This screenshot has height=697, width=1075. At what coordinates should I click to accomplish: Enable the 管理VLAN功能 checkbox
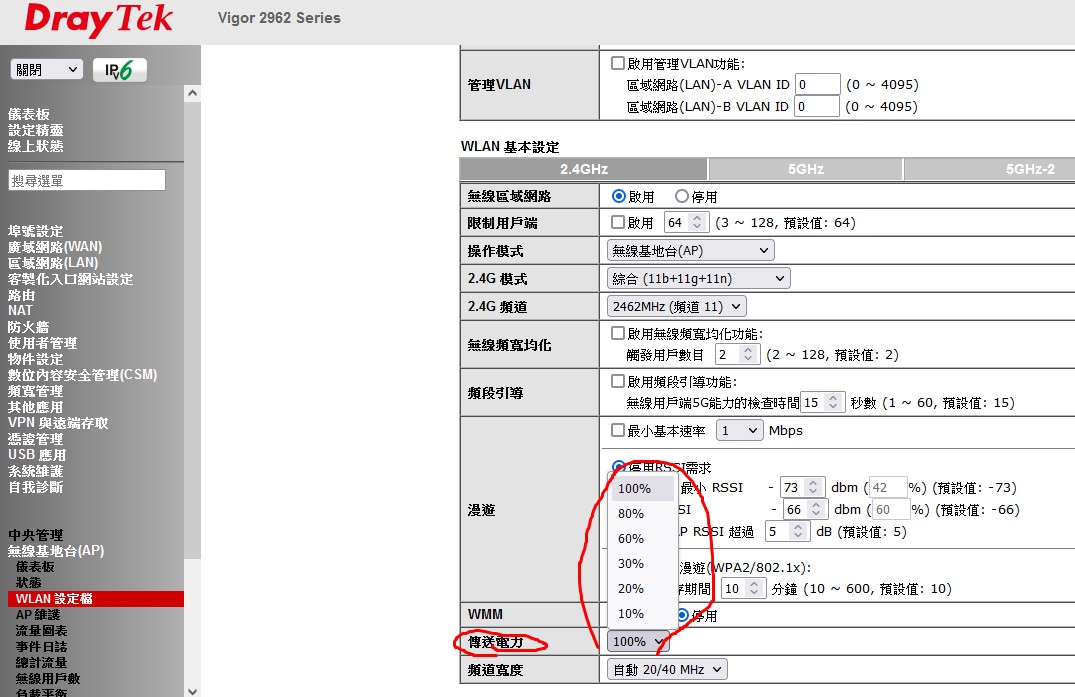(618, 63)
